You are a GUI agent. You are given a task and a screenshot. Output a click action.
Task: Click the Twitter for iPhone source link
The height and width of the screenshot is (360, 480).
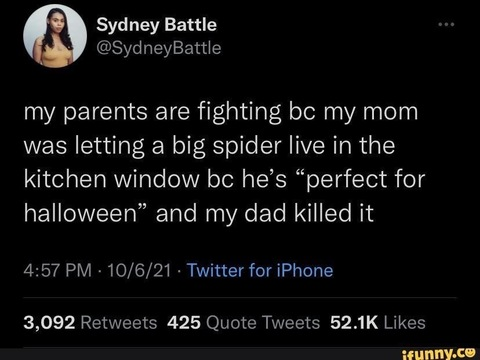point(260,270)
